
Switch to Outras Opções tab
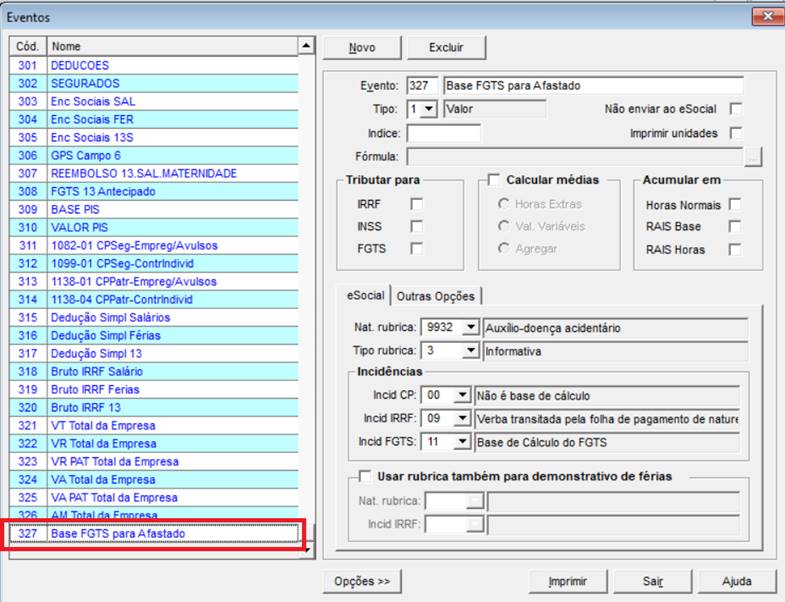(x=437, y=296)
